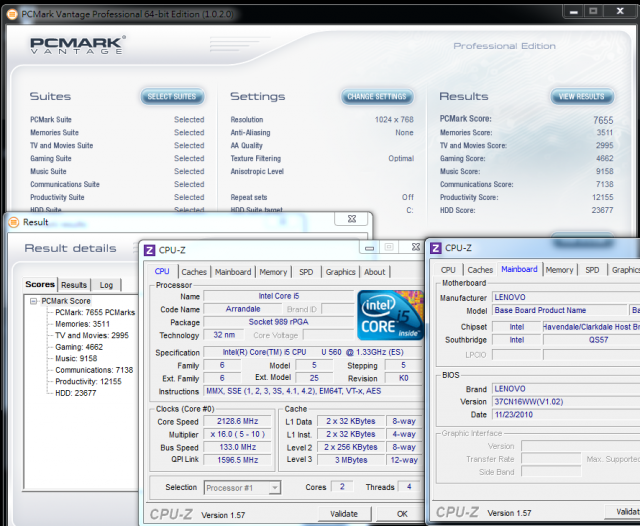Screen dimensions: 640x526
Task: Switch to the Scores tab
Action: click(40, 284)
